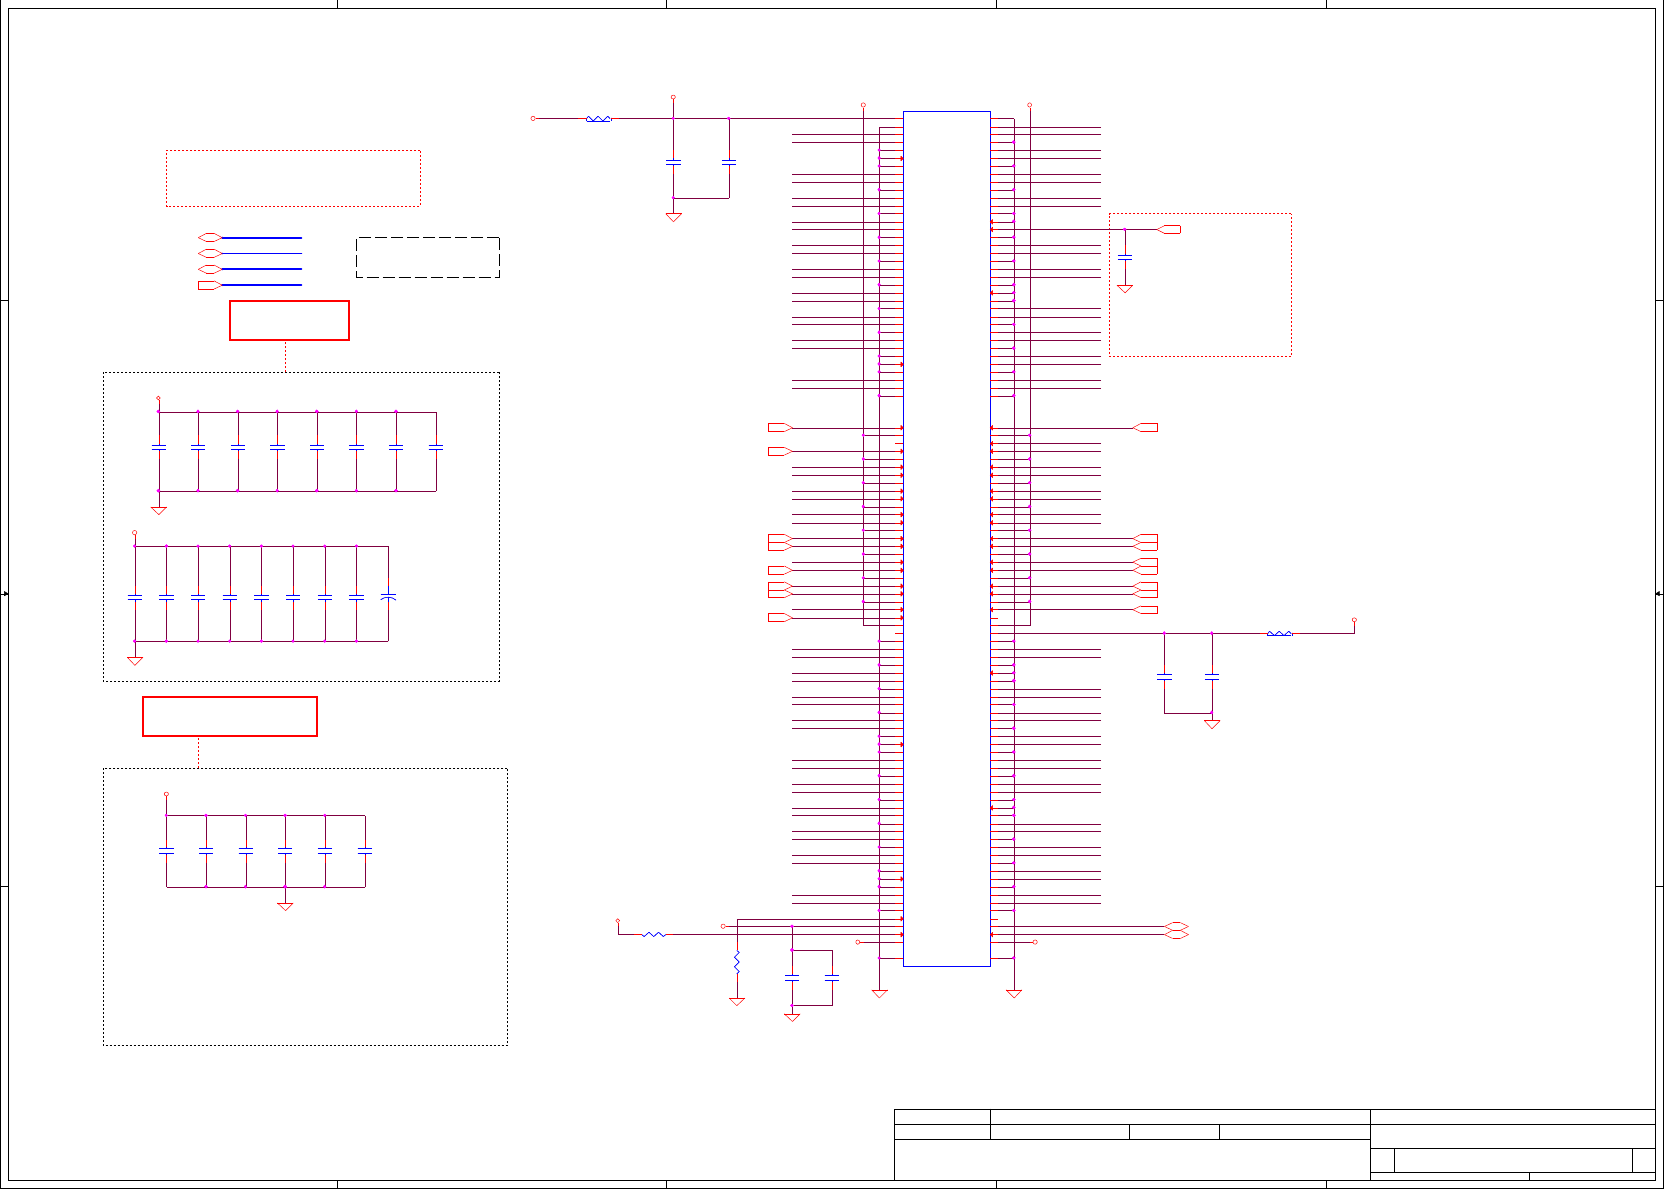Select the off-page port in the red dotted box

pos(1169,229)
